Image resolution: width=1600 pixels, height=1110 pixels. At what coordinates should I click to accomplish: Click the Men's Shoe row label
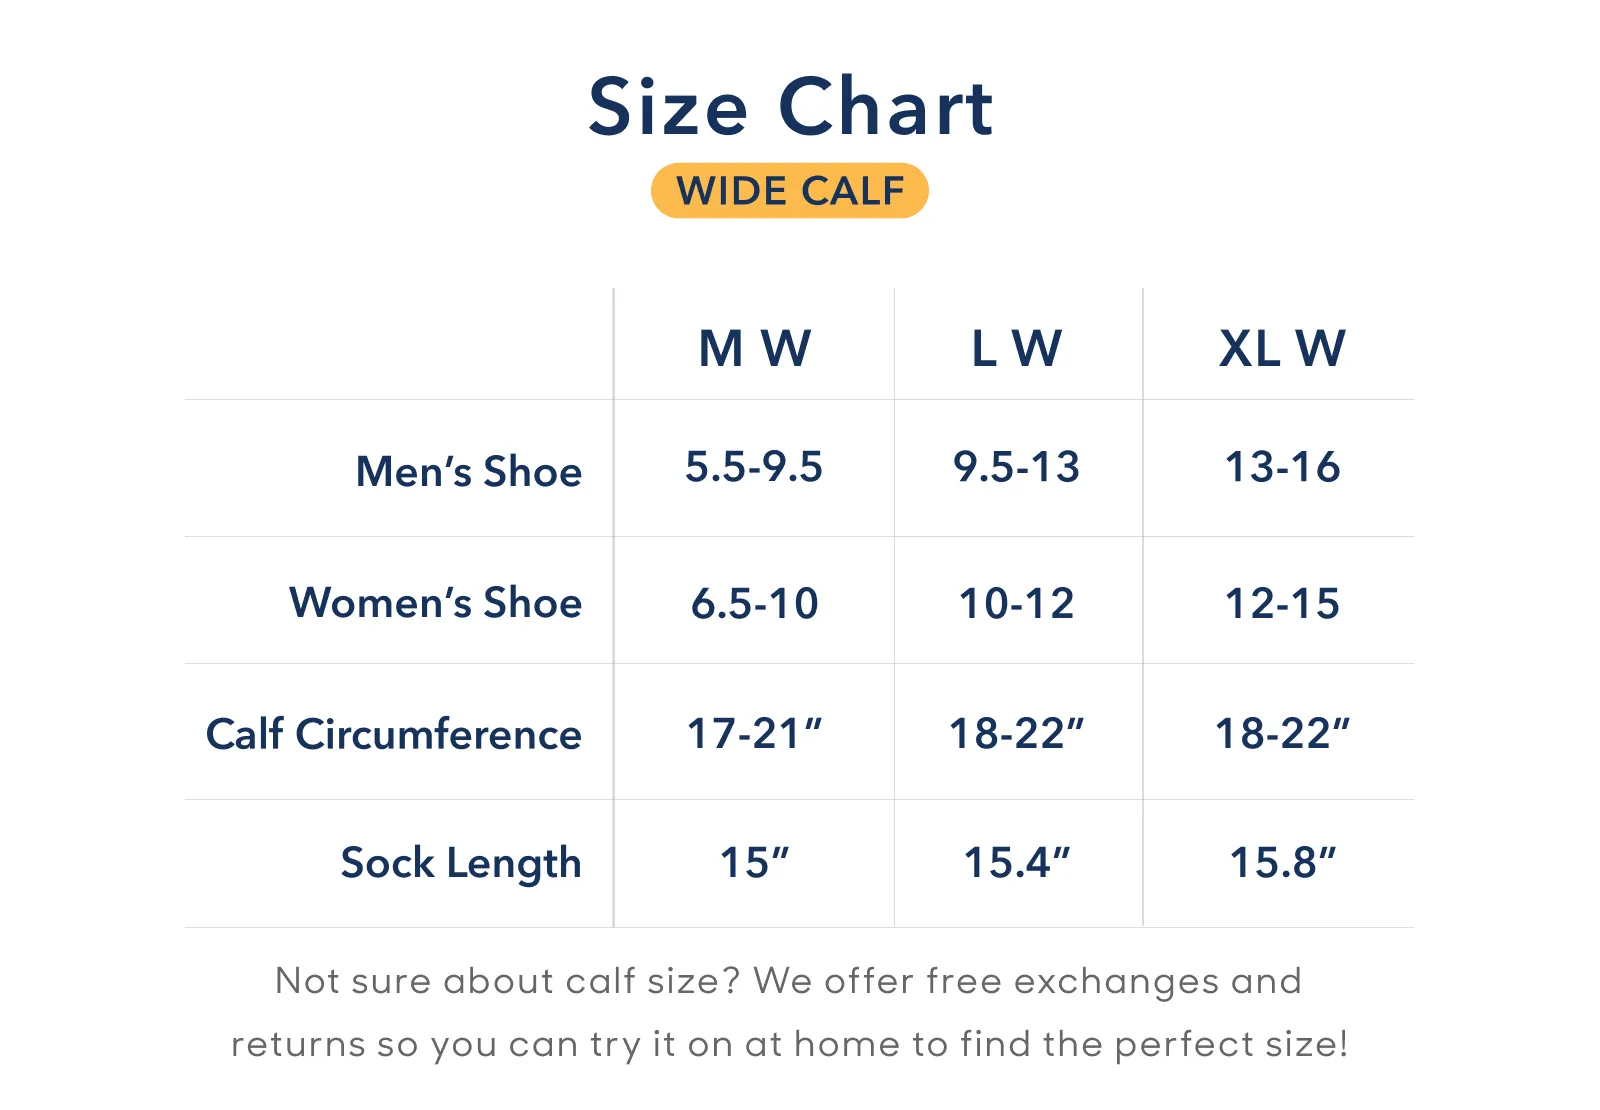click(x=468, y=471)
